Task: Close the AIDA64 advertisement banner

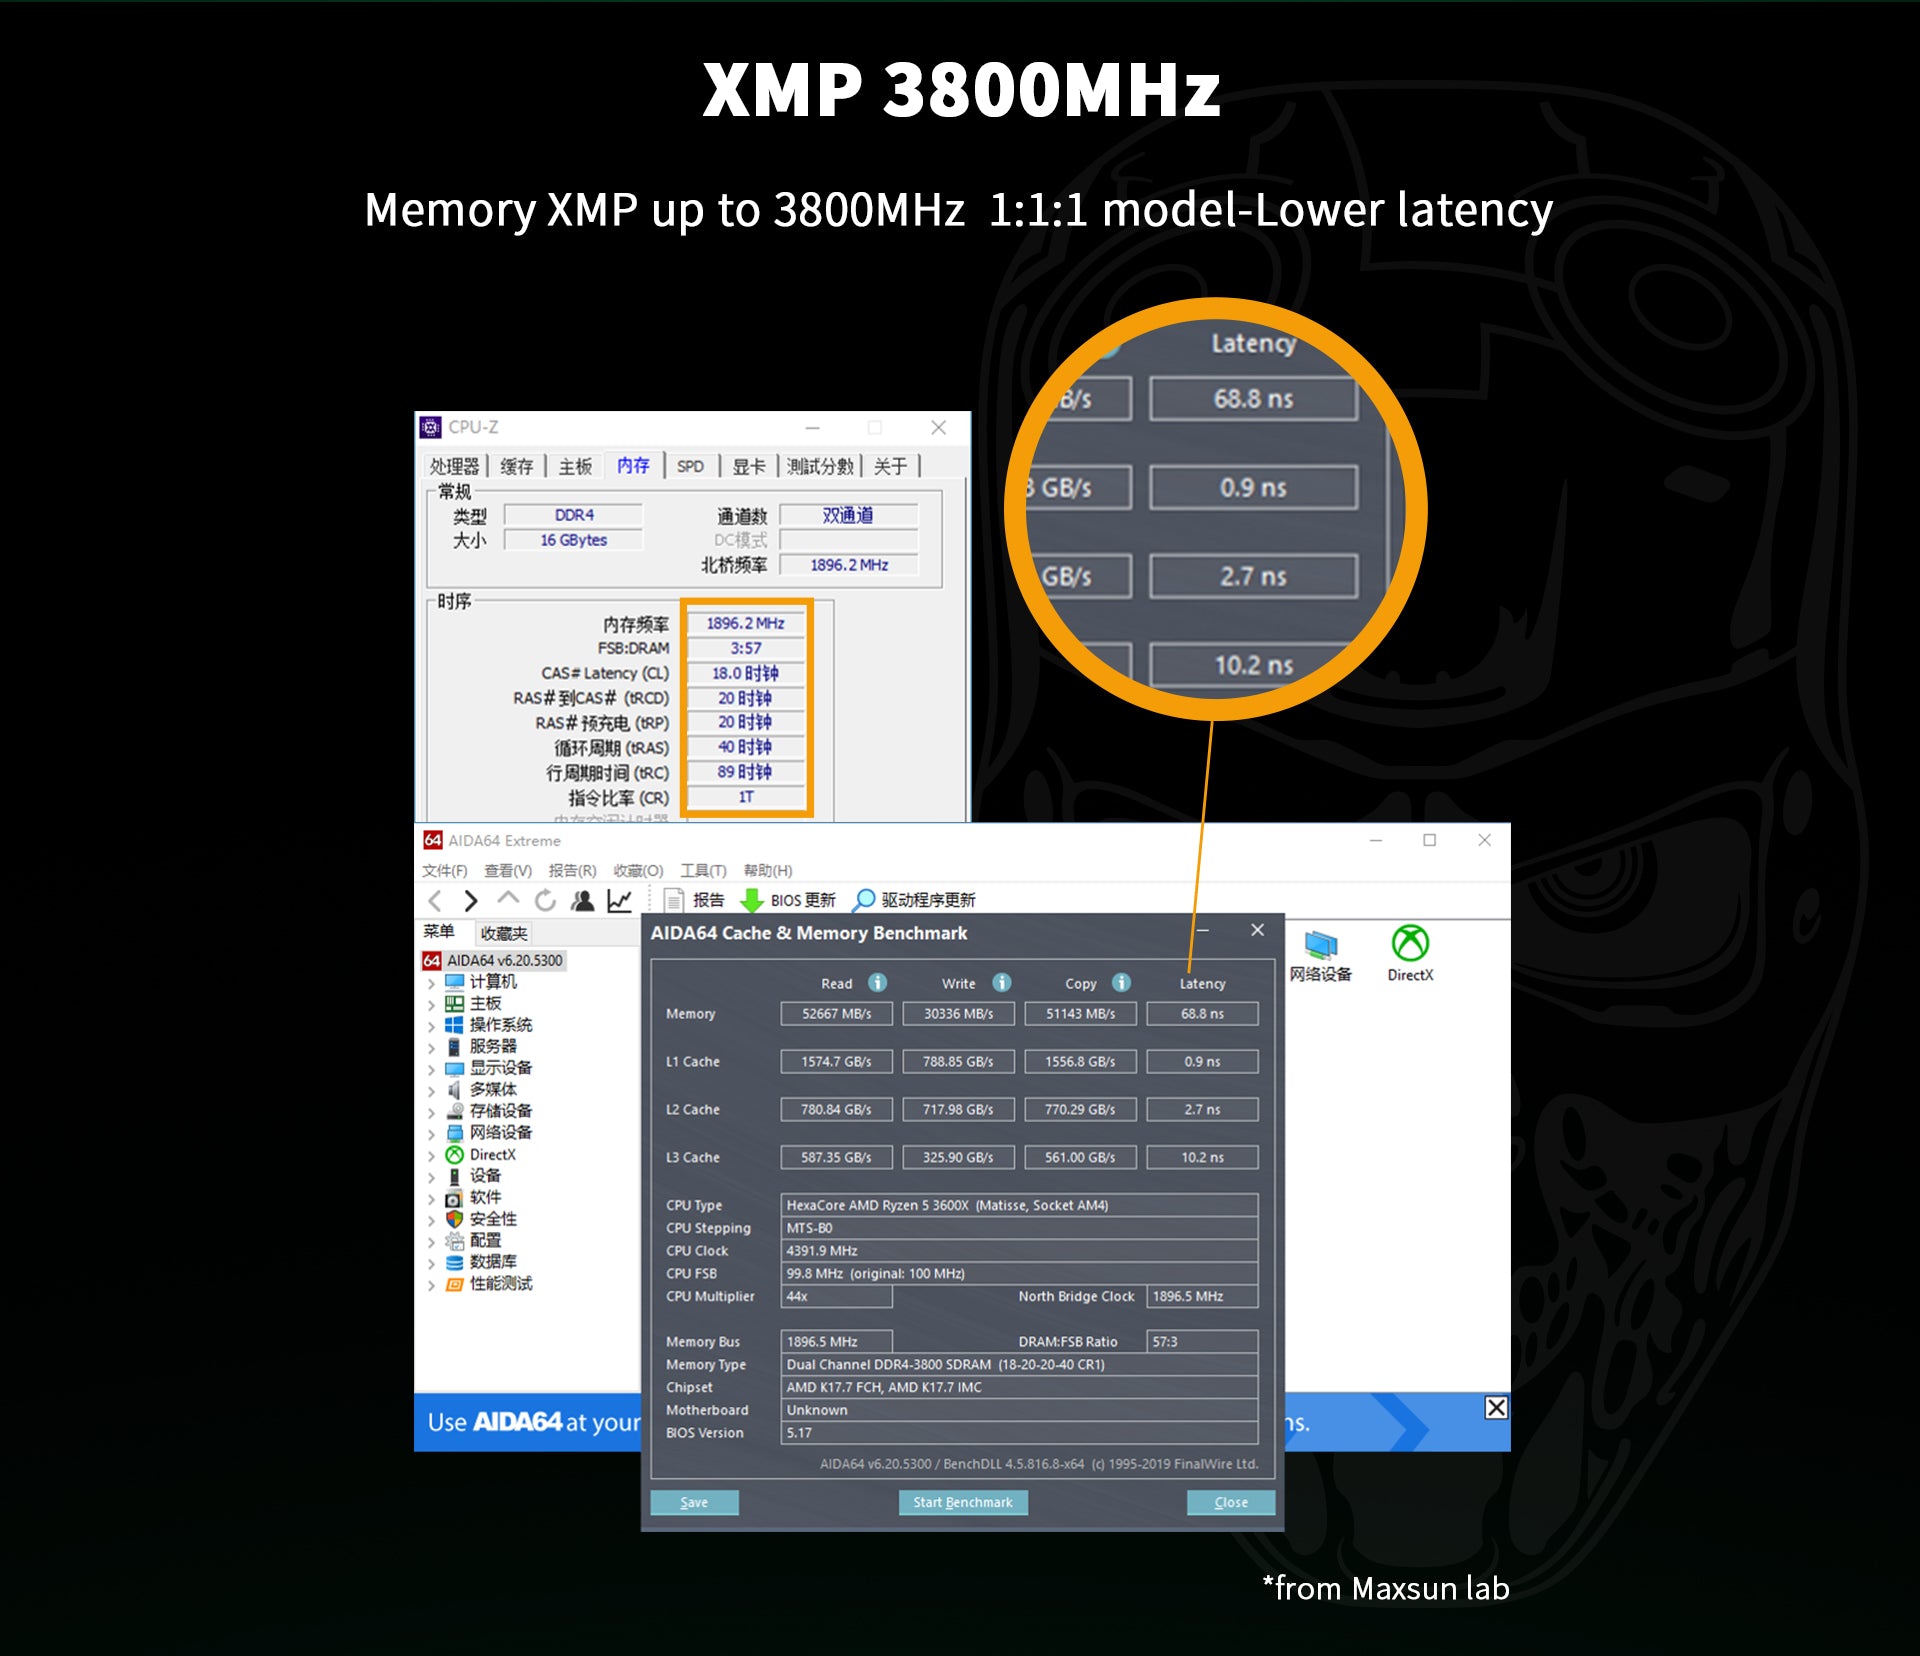Action: coord(1496,1408)
